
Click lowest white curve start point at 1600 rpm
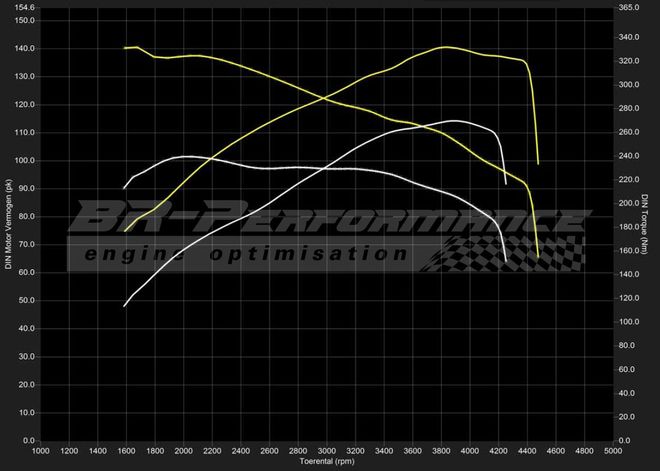pos(125,305)
